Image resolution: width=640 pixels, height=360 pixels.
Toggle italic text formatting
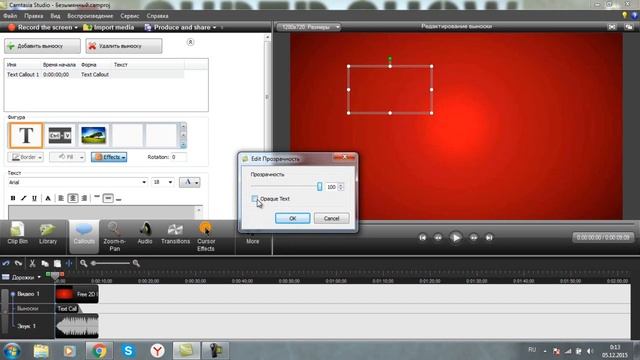[24, 198]
